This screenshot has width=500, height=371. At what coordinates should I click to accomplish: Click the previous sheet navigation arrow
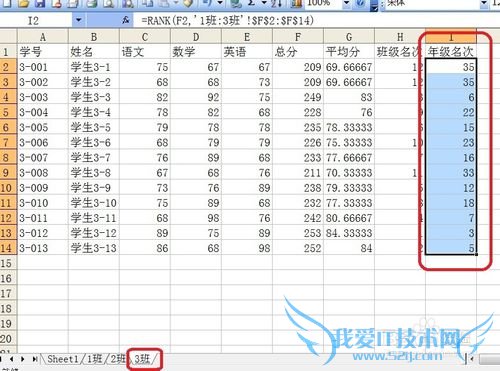coord(12,359)
